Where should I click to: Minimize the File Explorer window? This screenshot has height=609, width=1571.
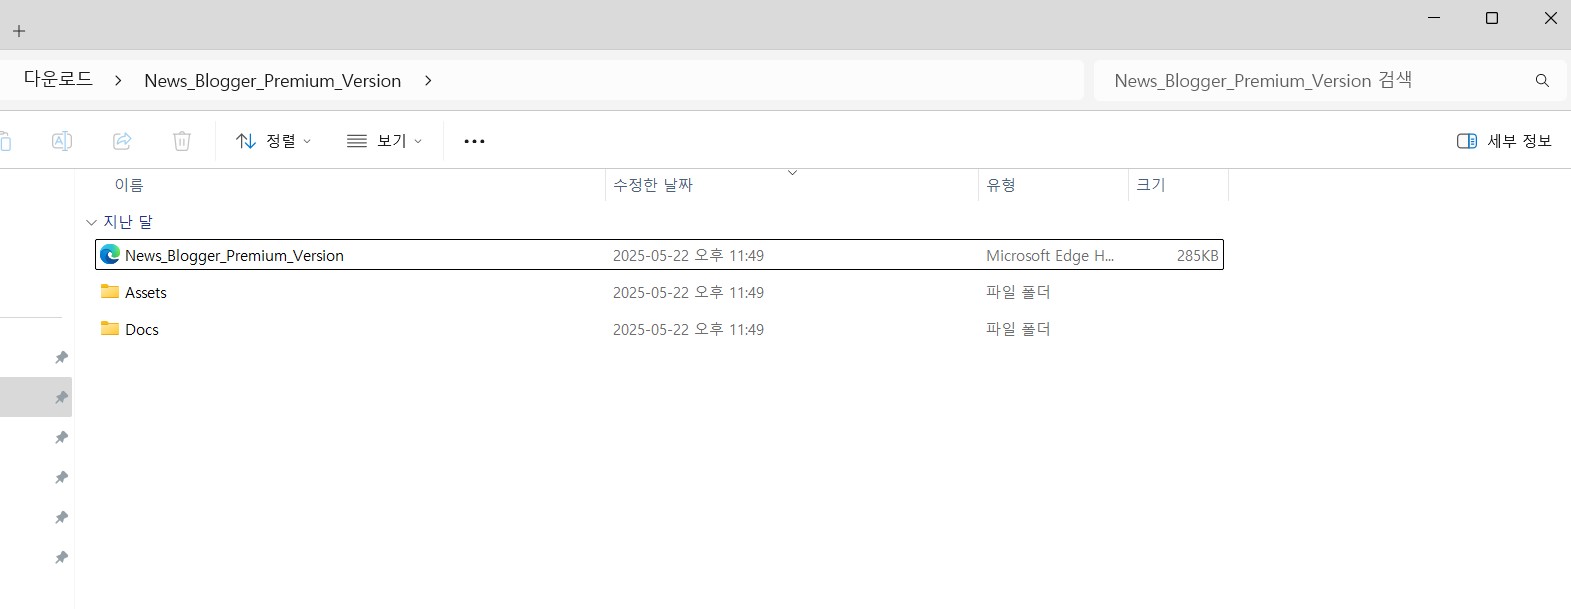[x=1434, y=18]
